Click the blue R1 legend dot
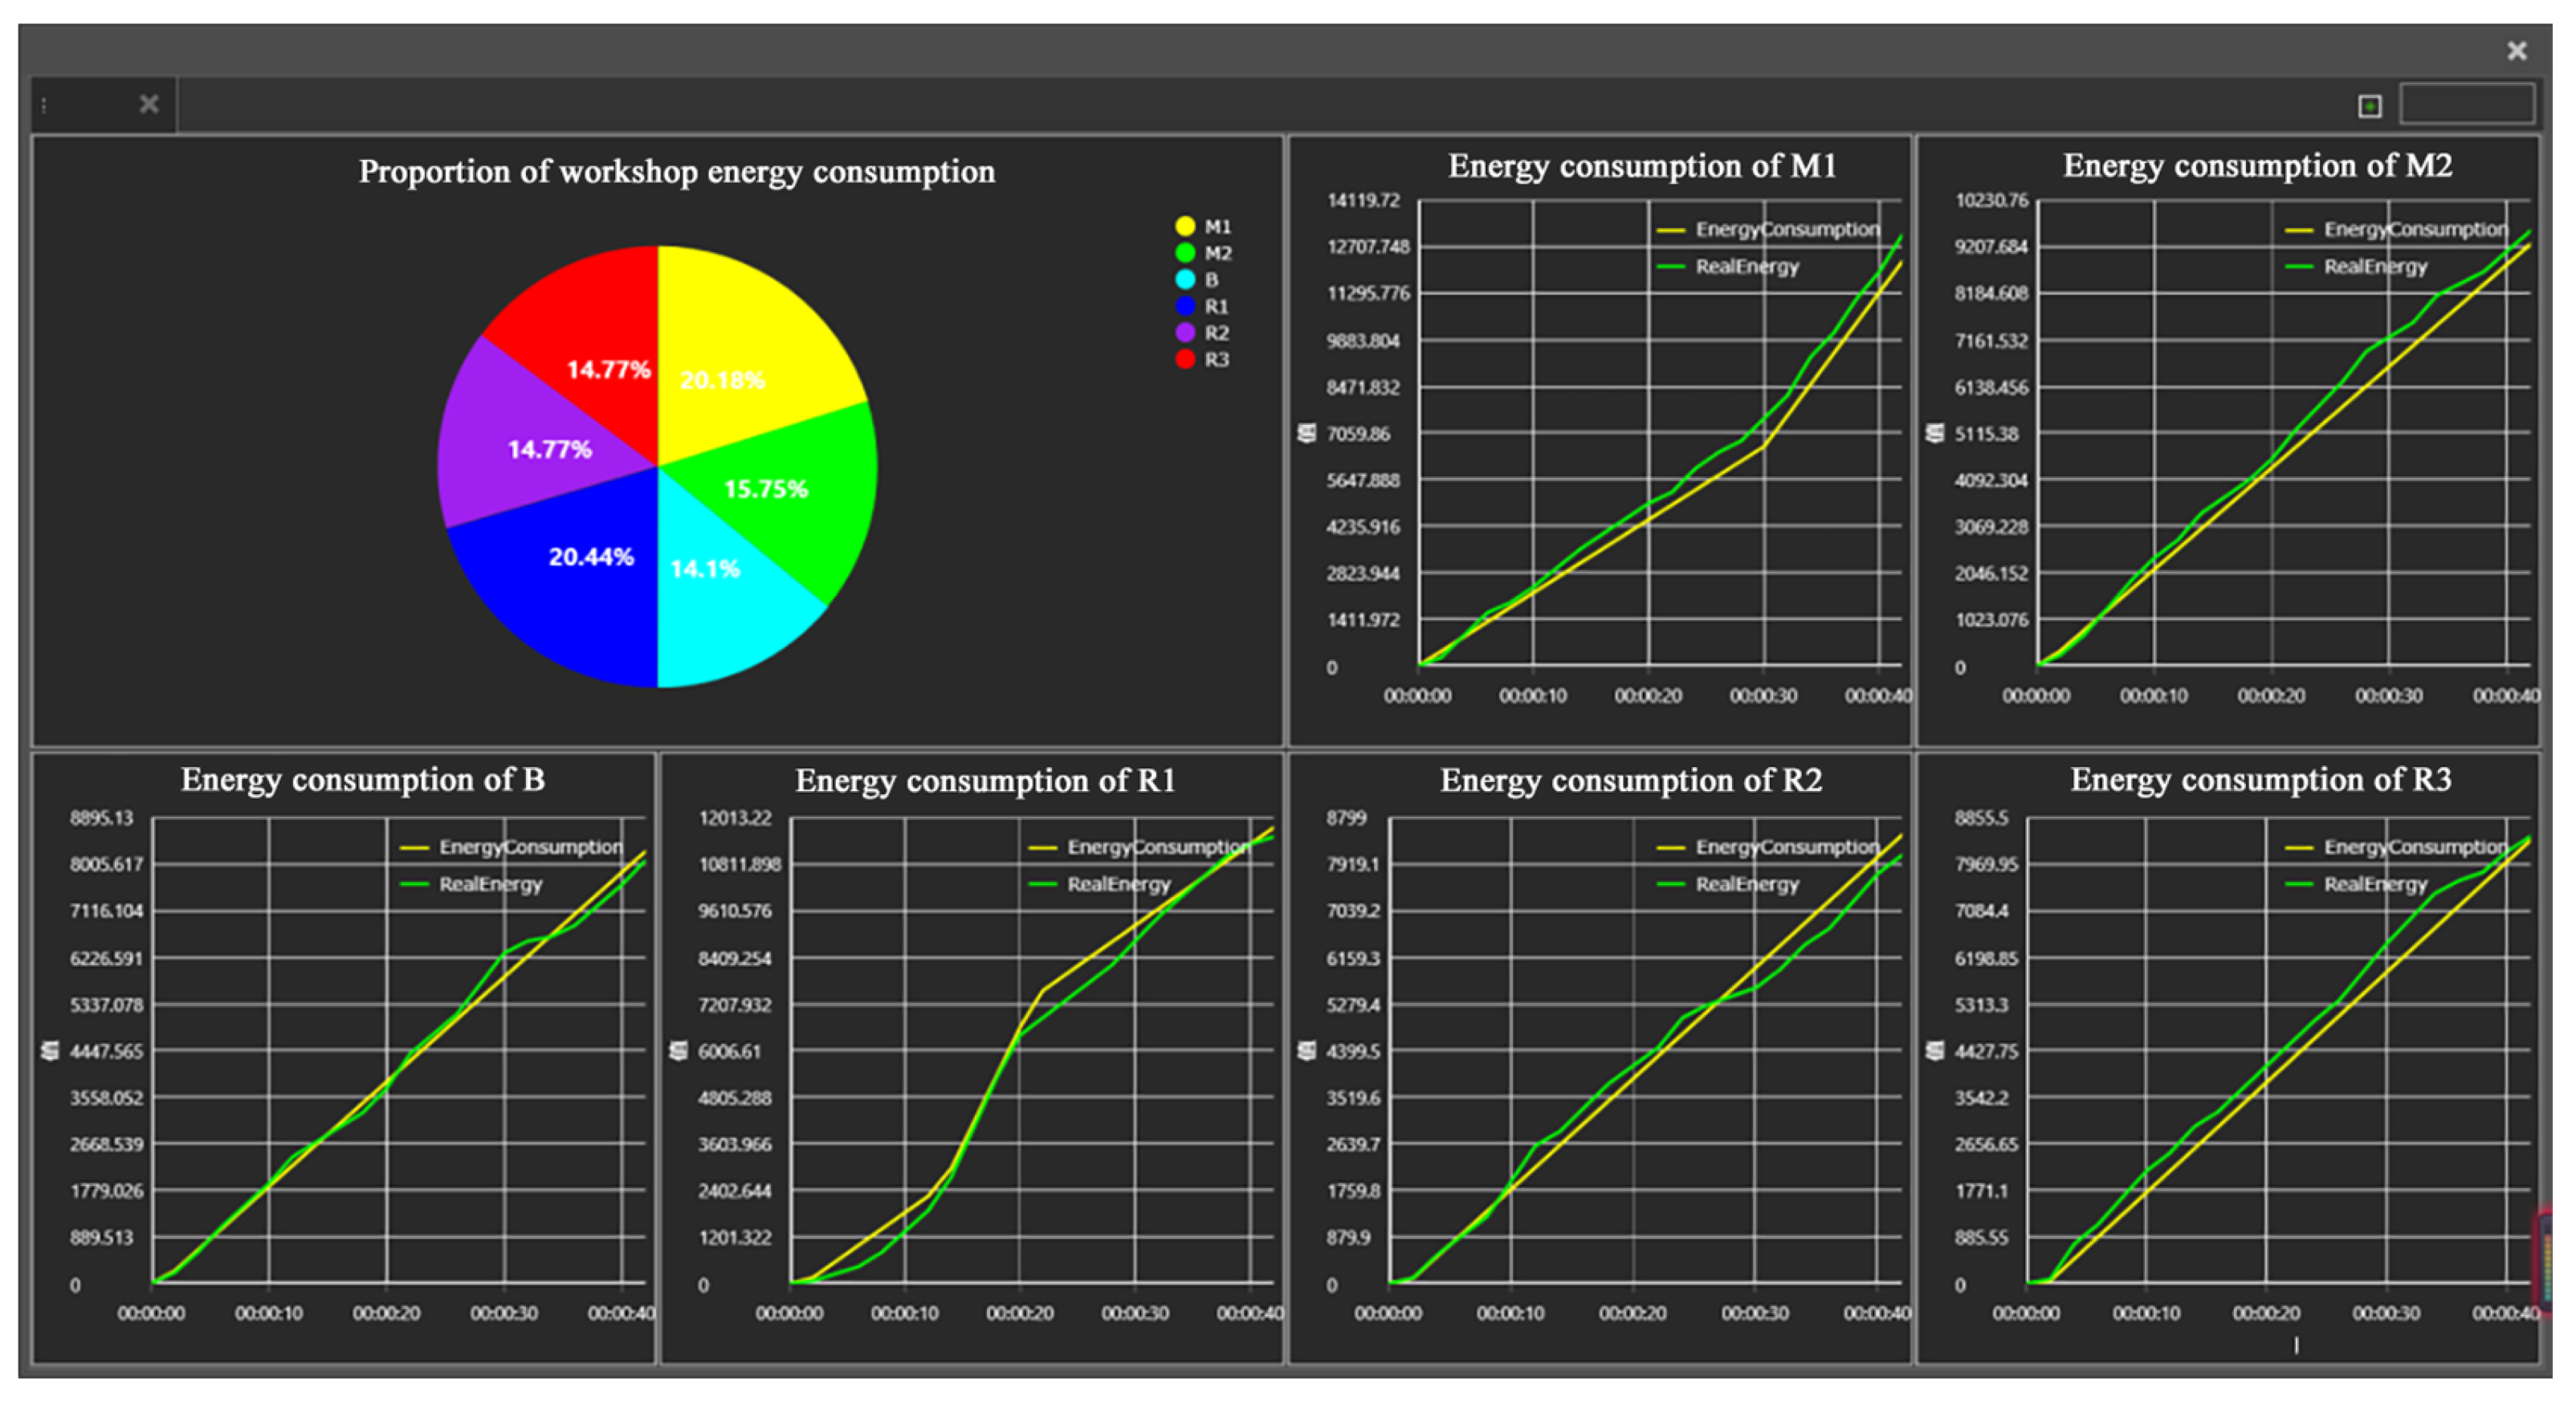The image size is (2576, 1407). coord(1185,306)
